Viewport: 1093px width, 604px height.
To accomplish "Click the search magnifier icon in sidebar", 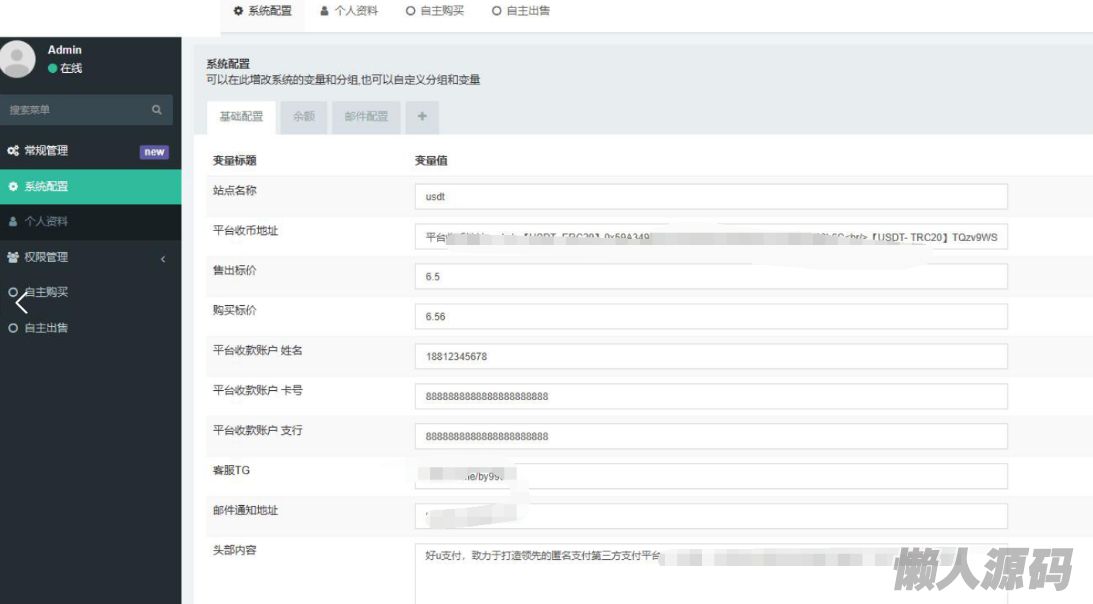I will (156, 110).
